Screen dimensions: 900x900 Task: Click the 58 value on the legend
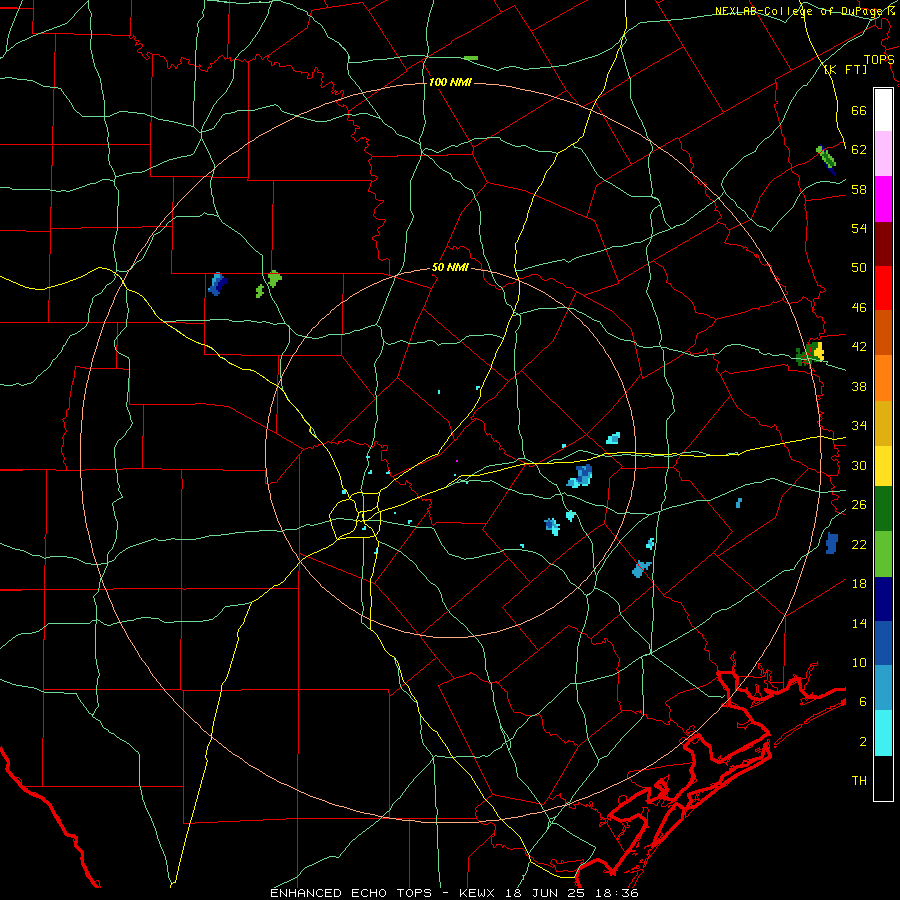859,189
